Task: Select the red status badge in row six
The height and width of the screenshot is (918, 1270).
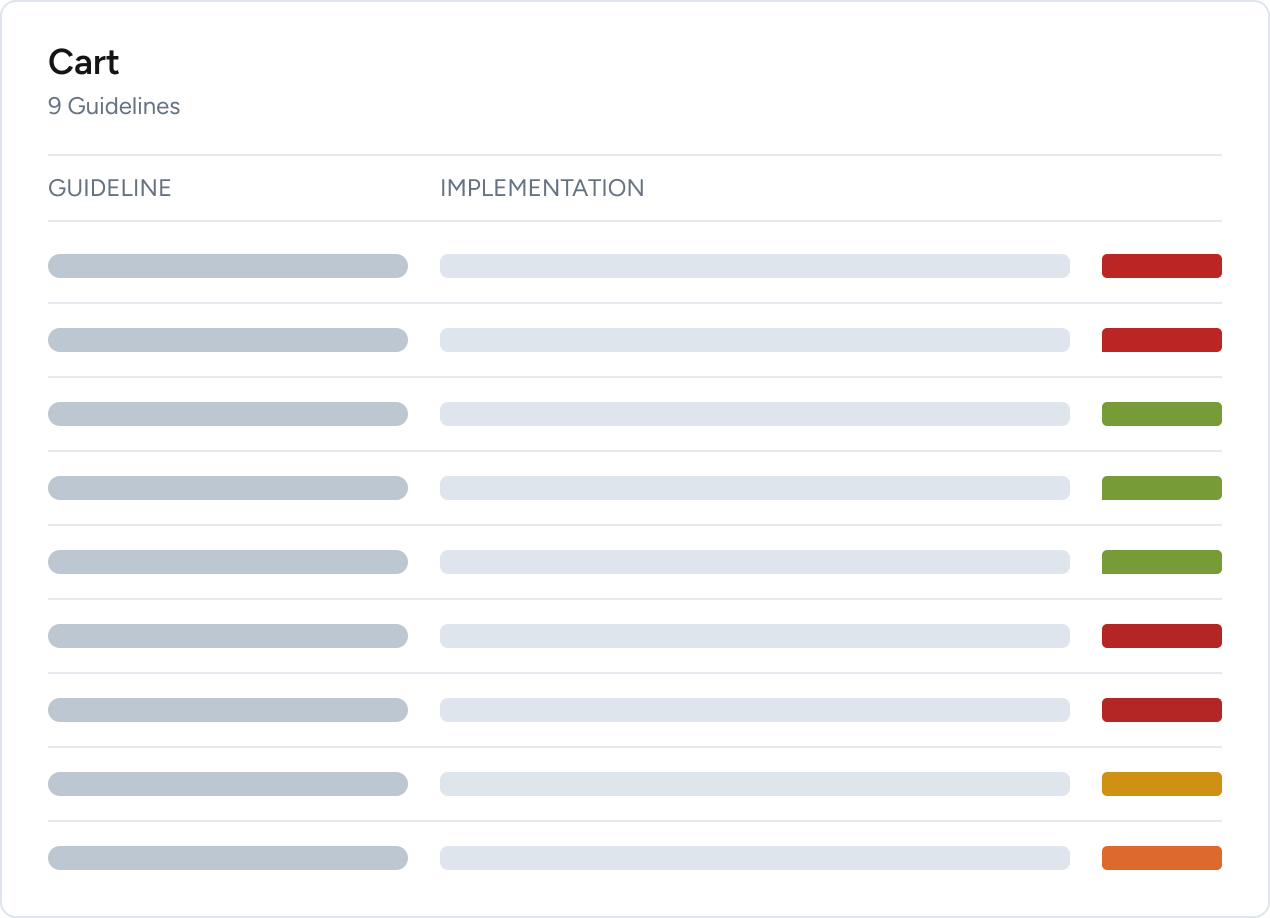Action: [x=1162, y=636]
